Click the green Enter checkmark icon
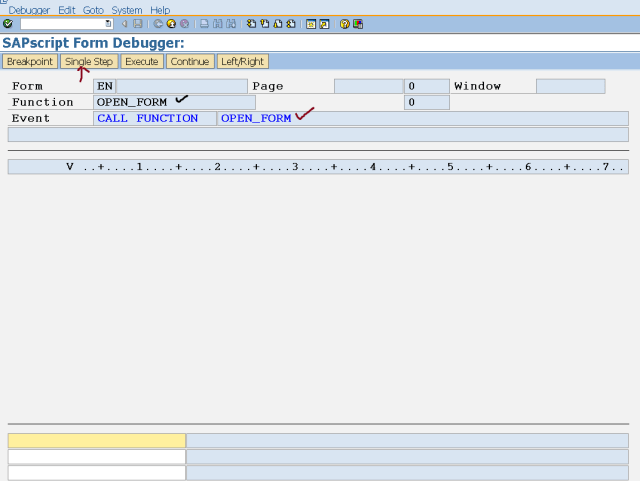 point(8,23)
